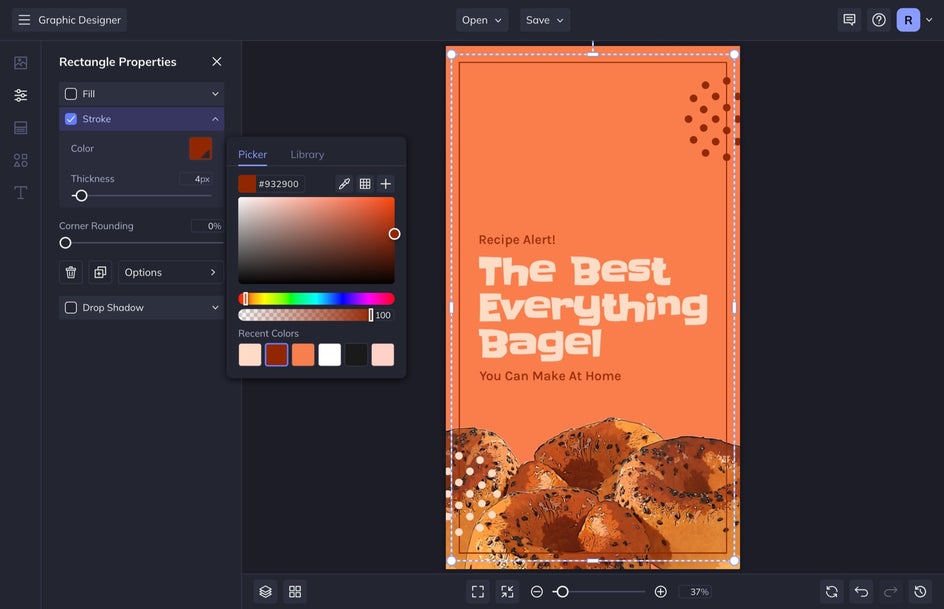Open the Image Manager sidebar icon

point(20,63)
